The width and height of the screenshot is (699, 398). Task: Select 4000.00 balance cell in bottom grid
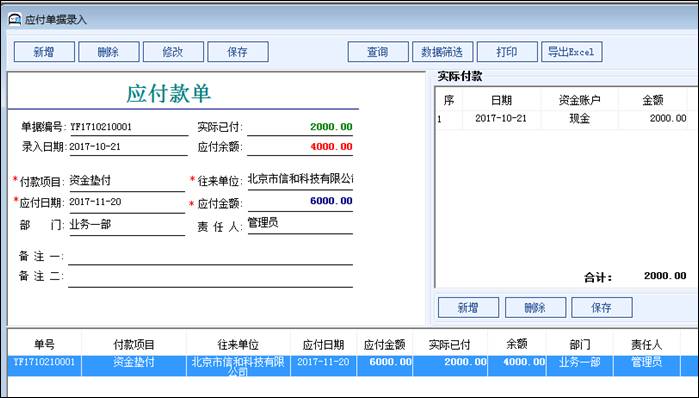tap(517, 366)
